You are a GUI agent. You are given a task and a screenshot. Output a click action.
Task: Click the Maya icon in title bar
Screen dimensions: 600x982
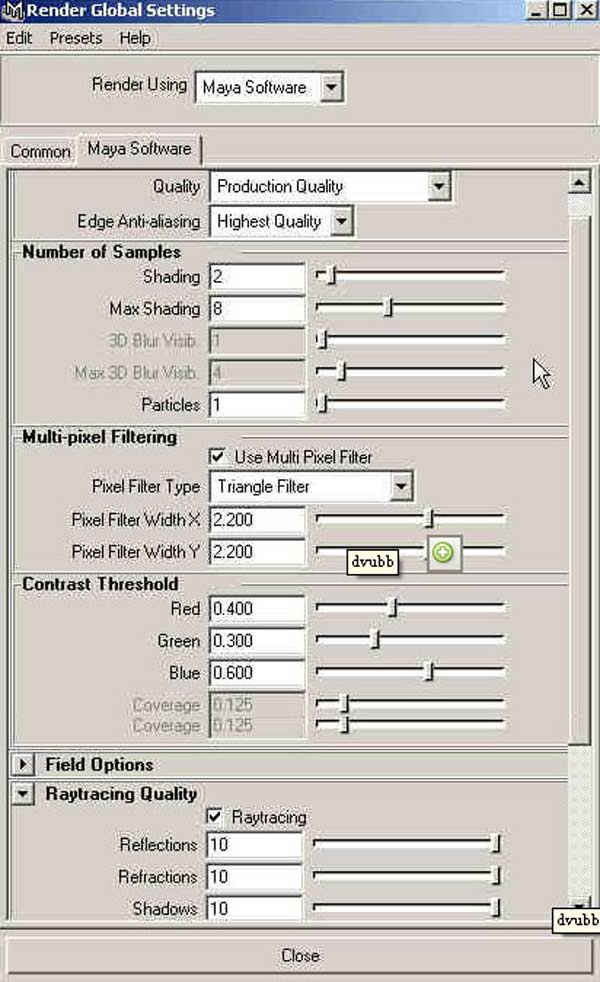point(12,11)
